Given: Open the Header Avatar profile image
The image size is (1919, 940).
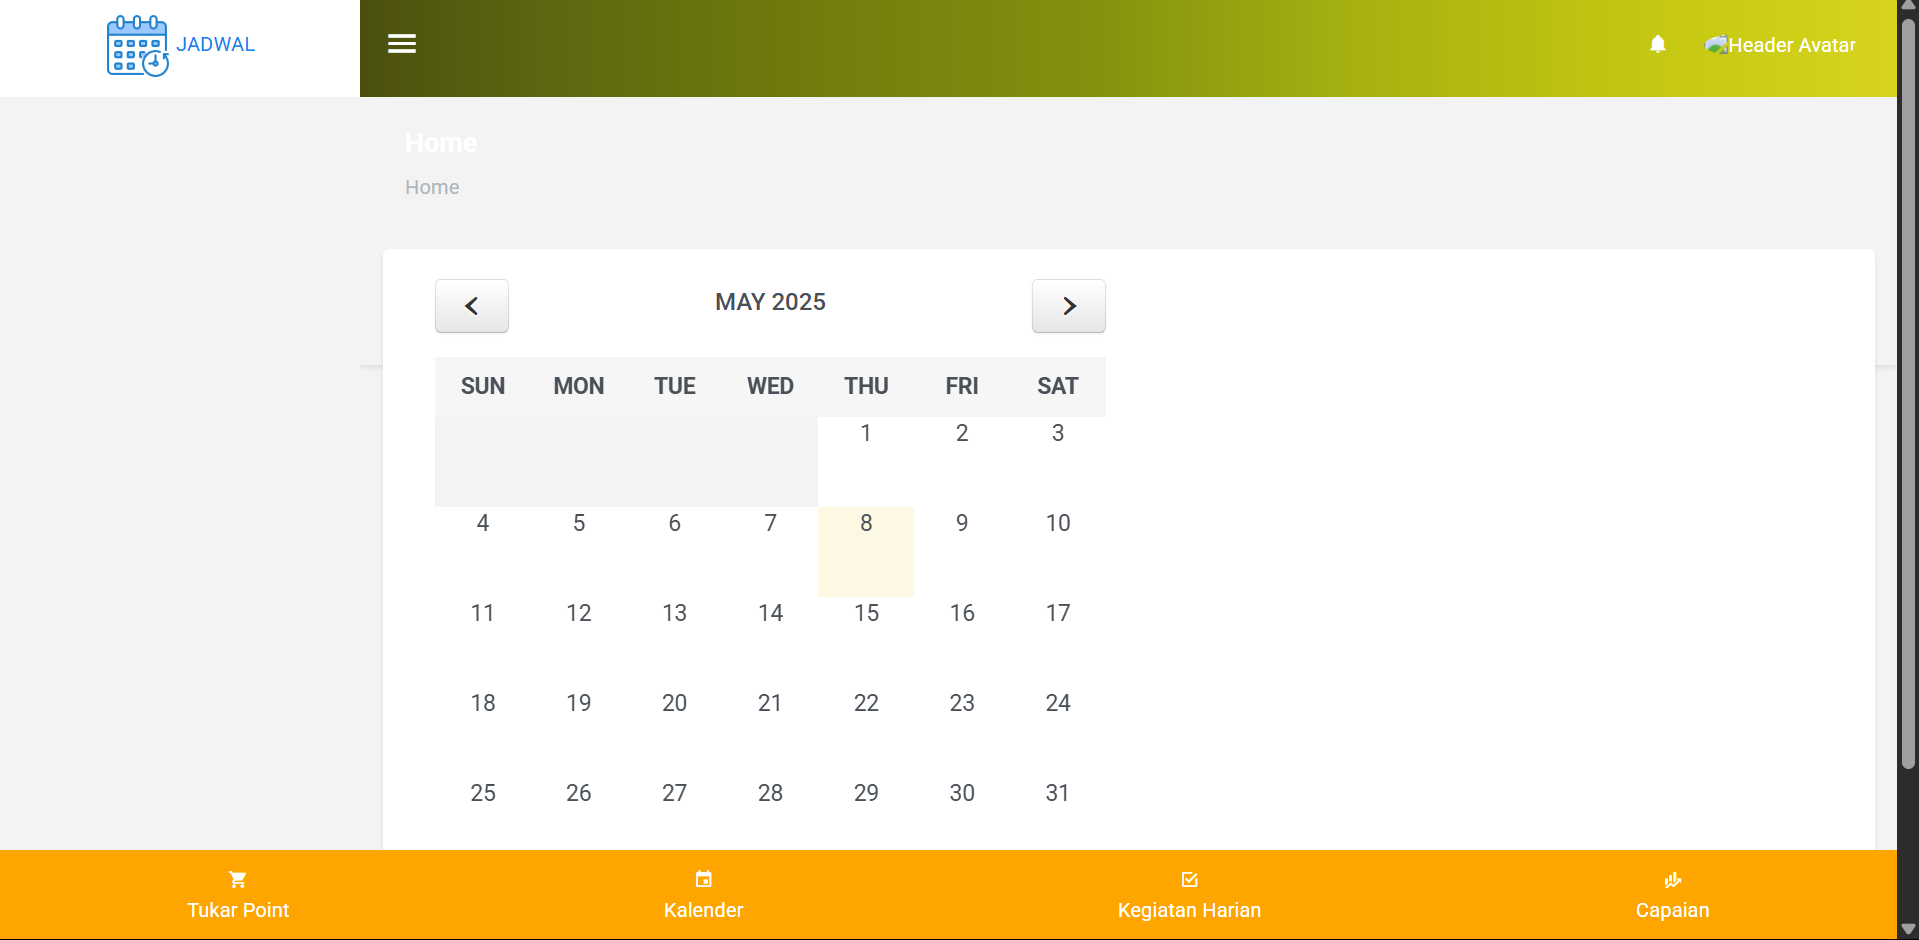Looking at the screenshot, I should tap(1716, 45).
